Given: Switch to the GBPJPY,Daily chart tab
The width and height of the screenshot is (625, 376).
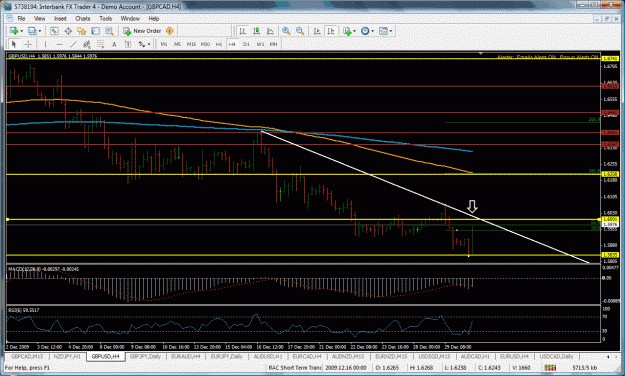Looking at the screenshot, I should tap(145, 356).
